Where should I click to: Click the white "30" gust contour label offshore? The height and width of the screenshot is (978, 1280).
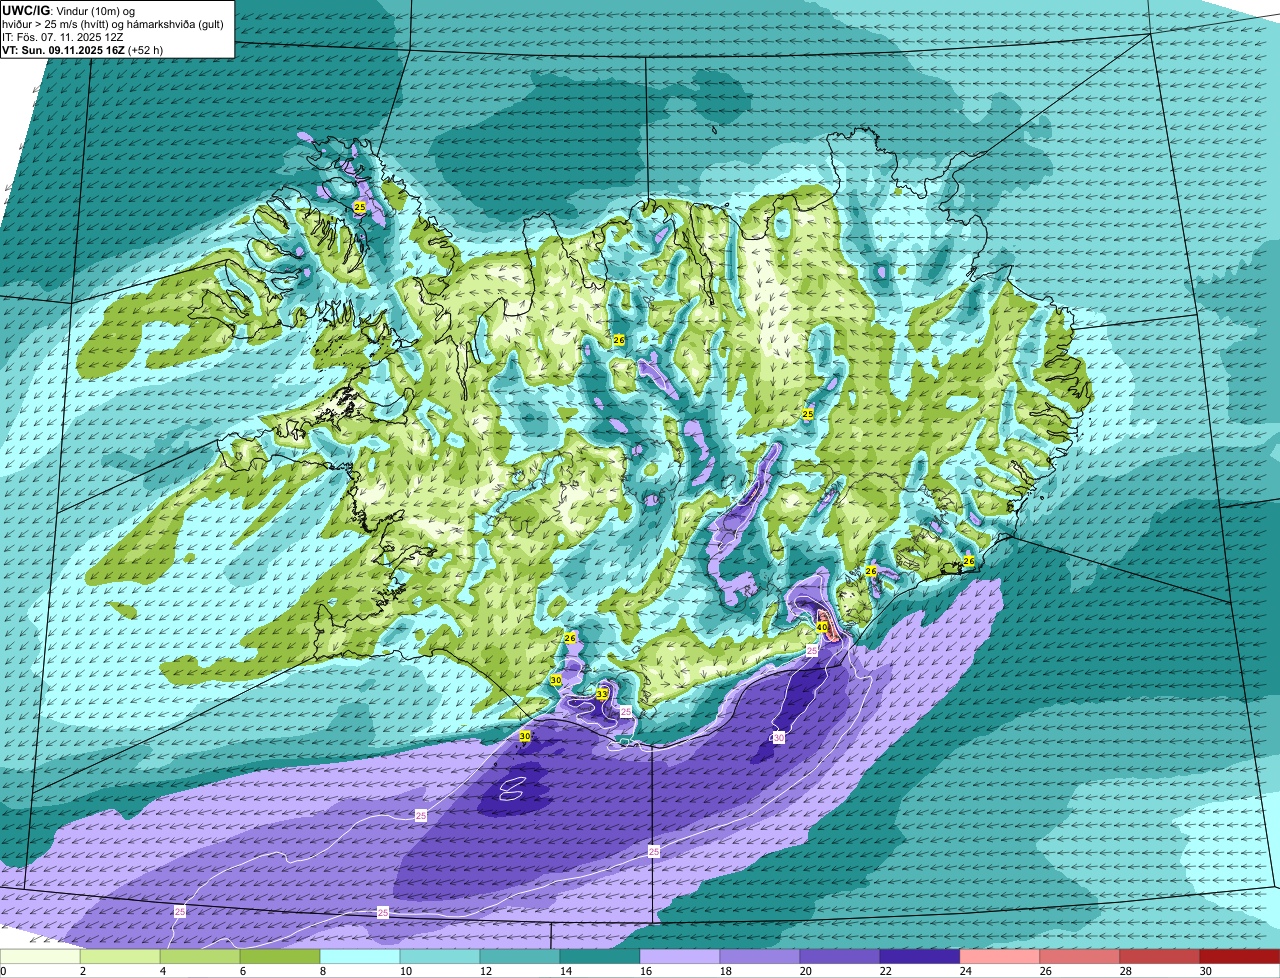coord(779,737)
